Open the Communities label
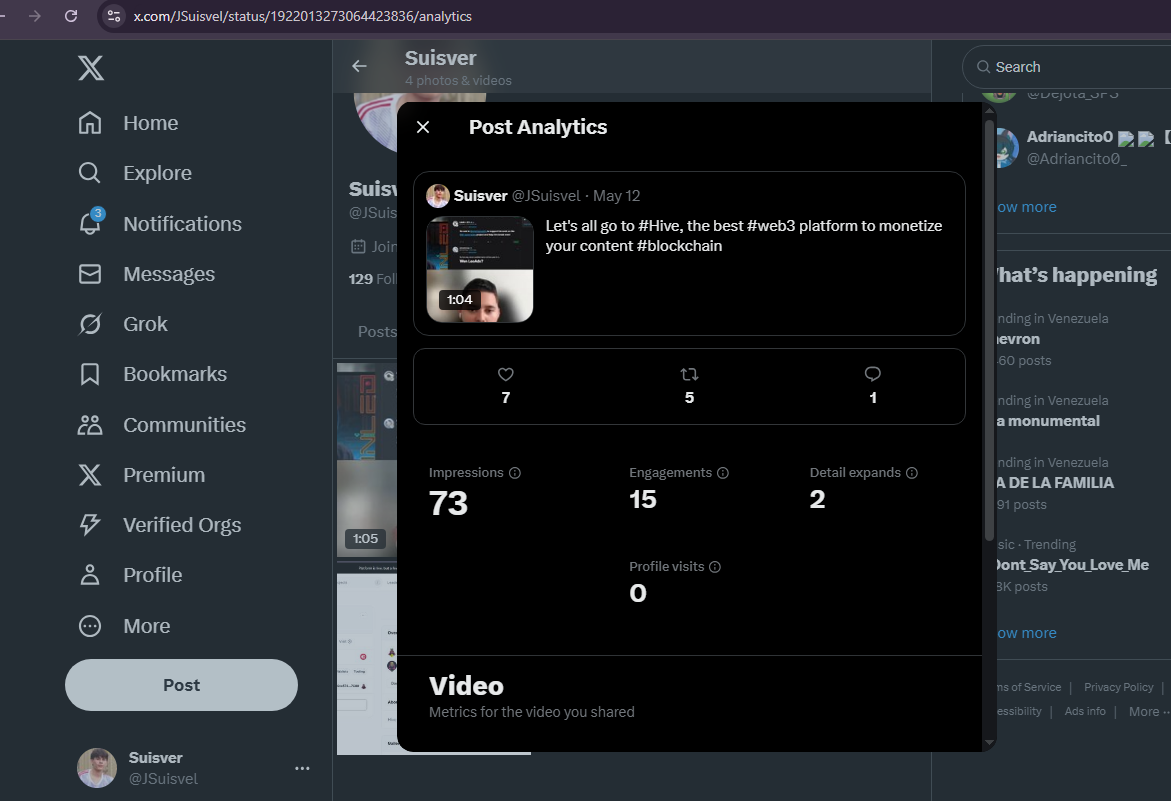1171x801 pixels. pos(184,425)
